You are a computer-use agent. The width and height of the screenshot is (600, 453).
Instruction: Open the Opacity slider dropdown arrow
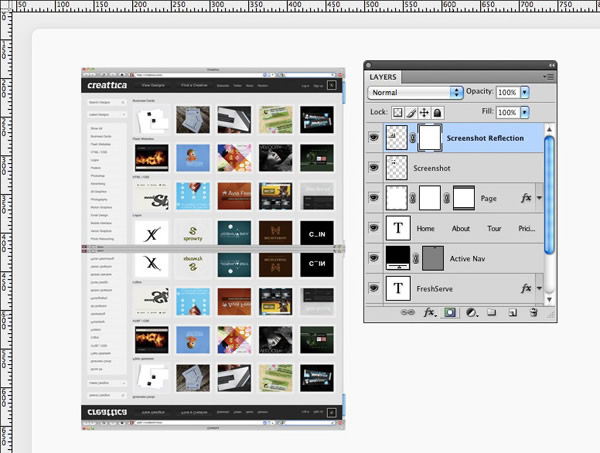[525, 92]
